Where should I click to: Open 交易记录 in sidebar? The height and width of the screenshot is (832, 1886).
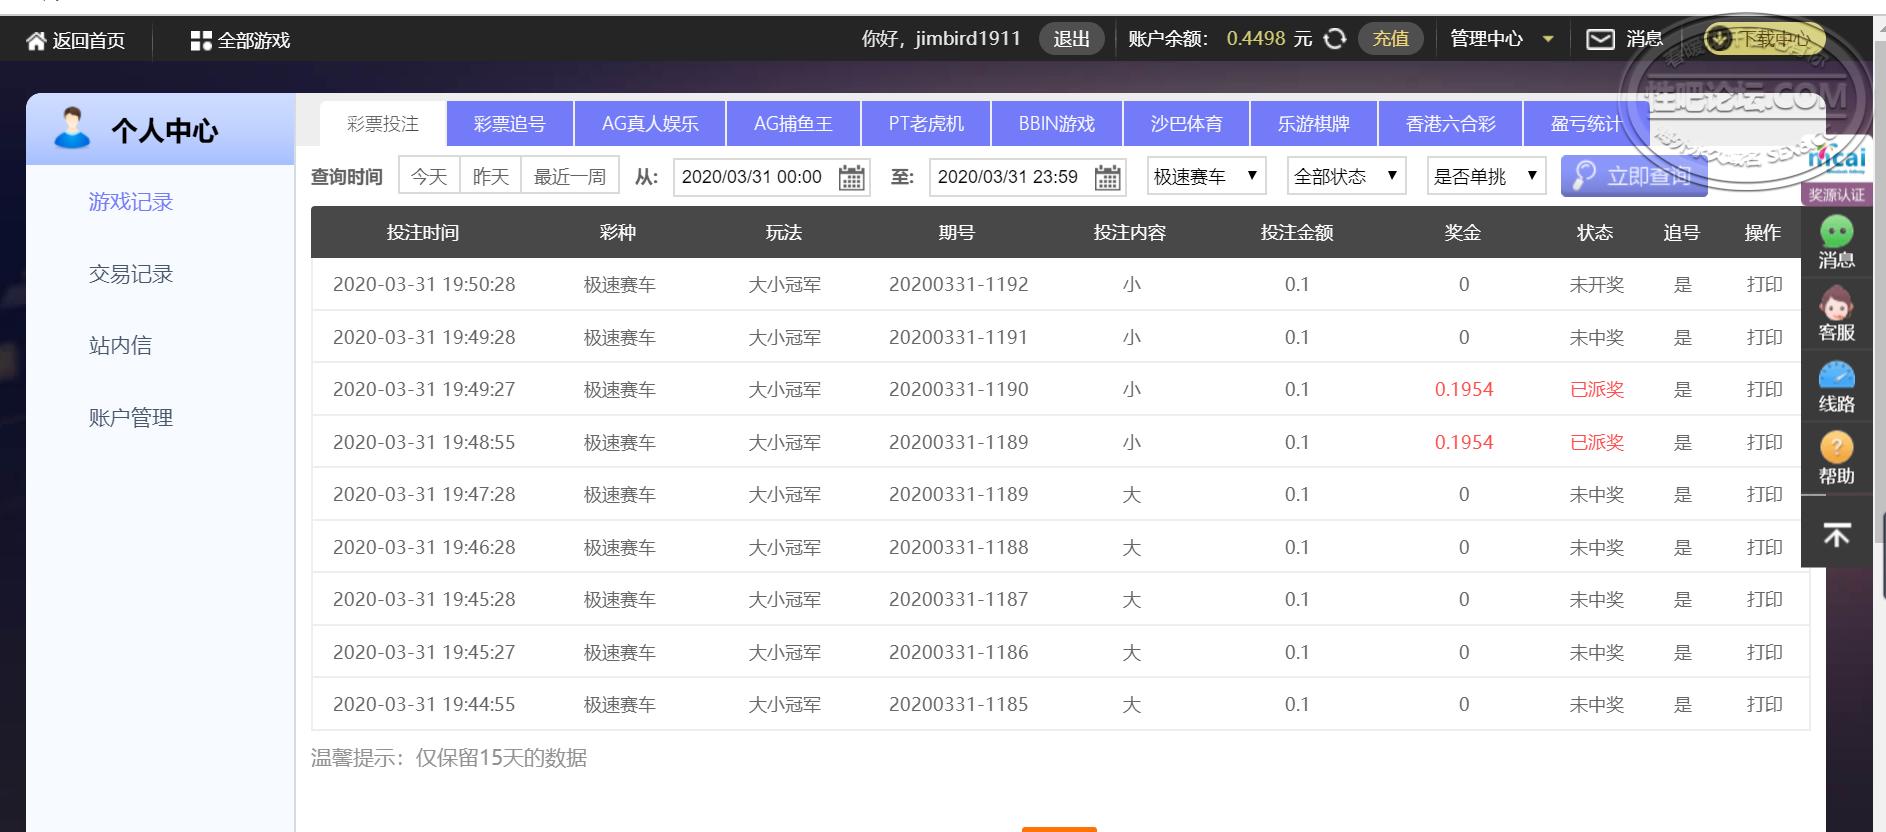click(131, 274)
